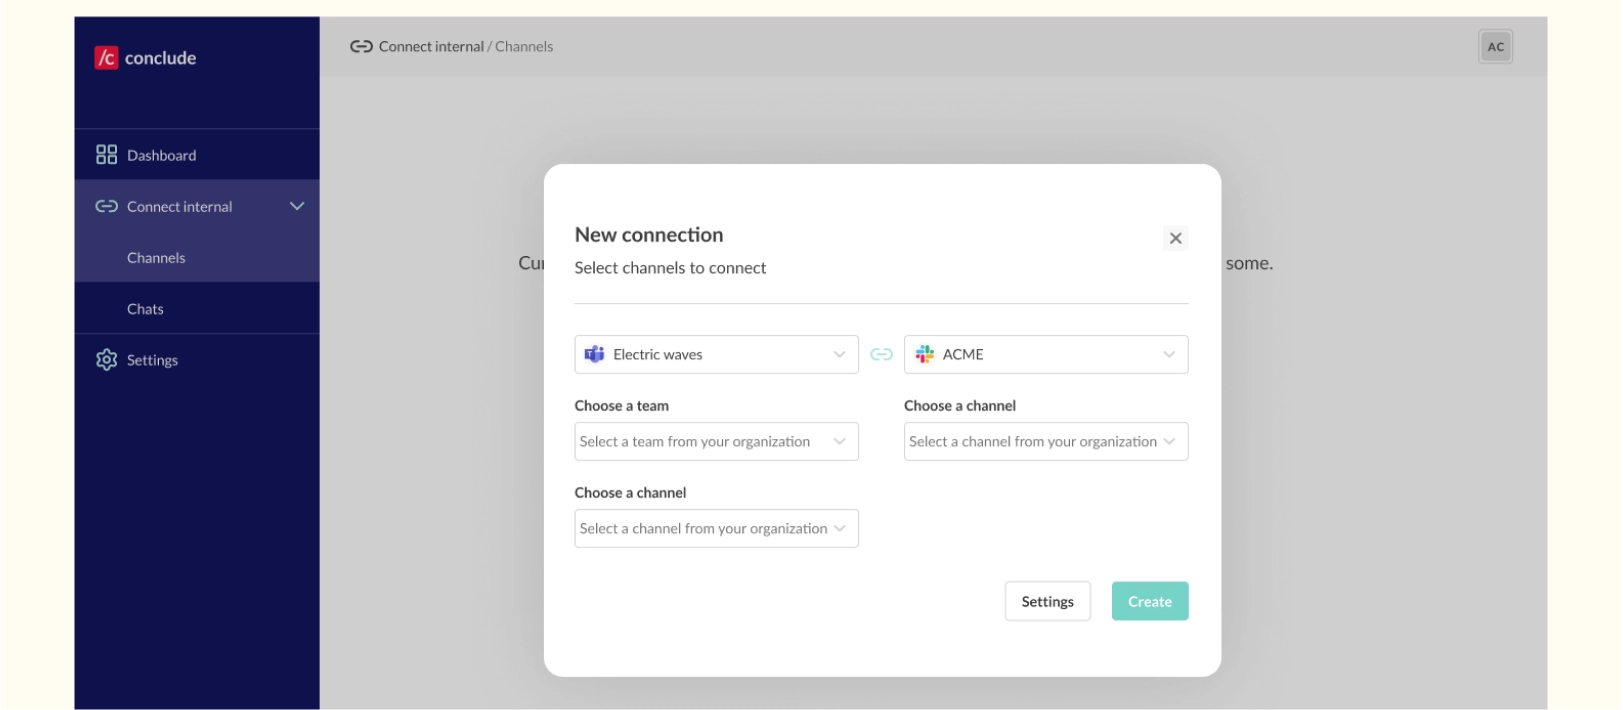1623x710 pixels.
Task: Click the New connection dialog title
Action: [649, 235]
